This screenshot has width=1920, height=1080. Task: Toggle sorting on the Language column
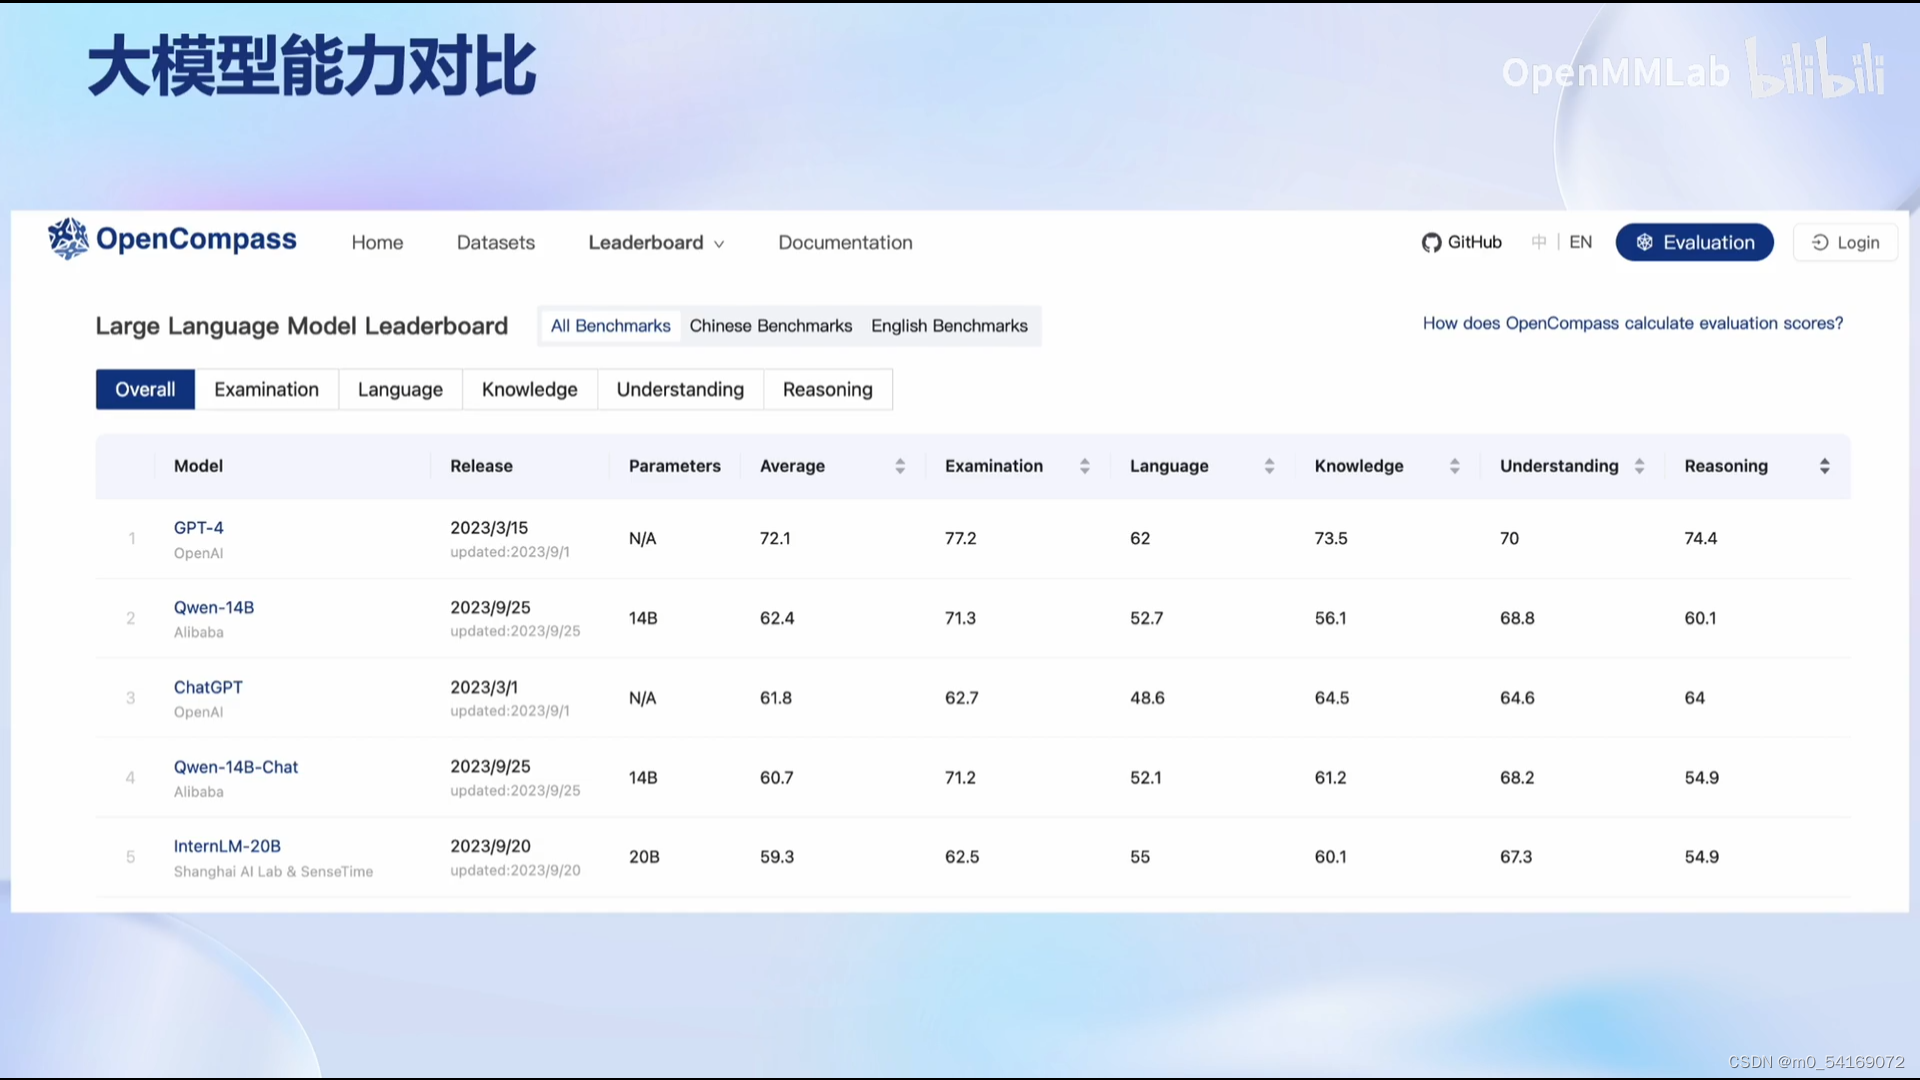click(1270, 465)
